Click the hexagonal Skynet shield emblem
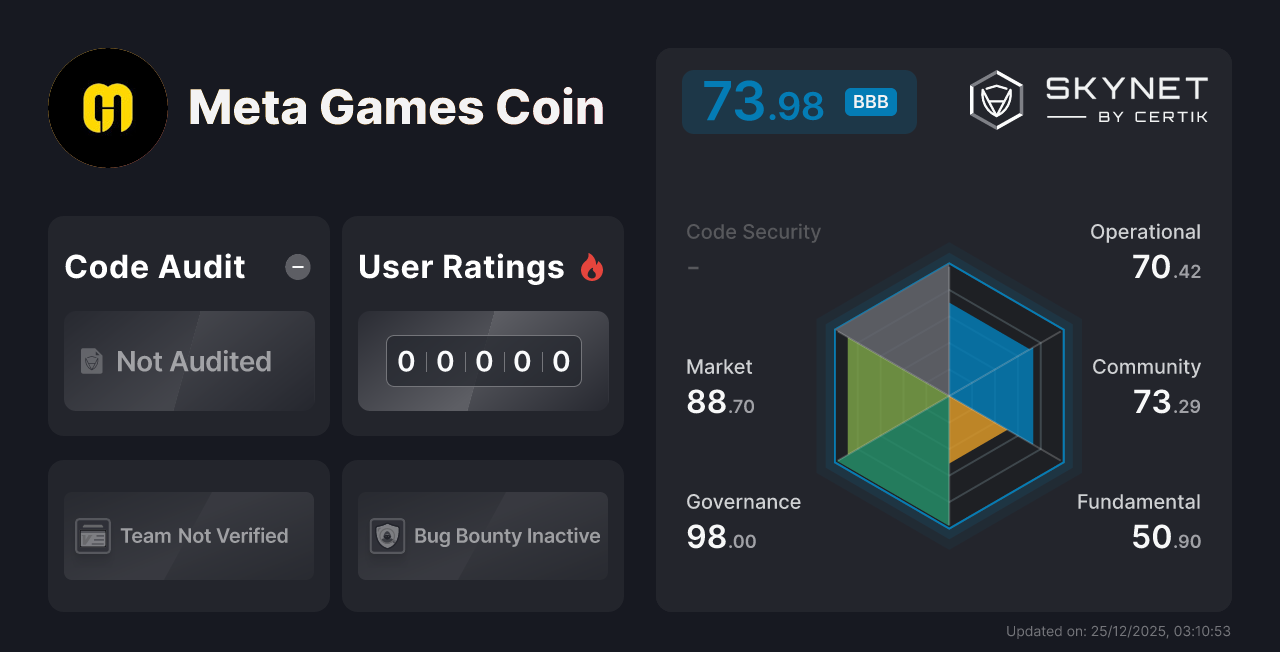The image size is (1280, 652). 994,98
